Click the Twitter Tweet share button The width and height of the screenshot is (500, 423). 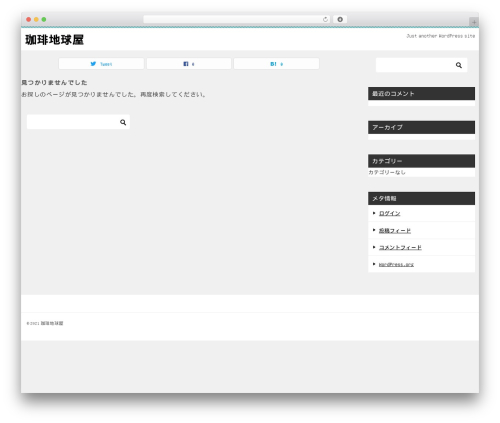[x=101, y=64]
